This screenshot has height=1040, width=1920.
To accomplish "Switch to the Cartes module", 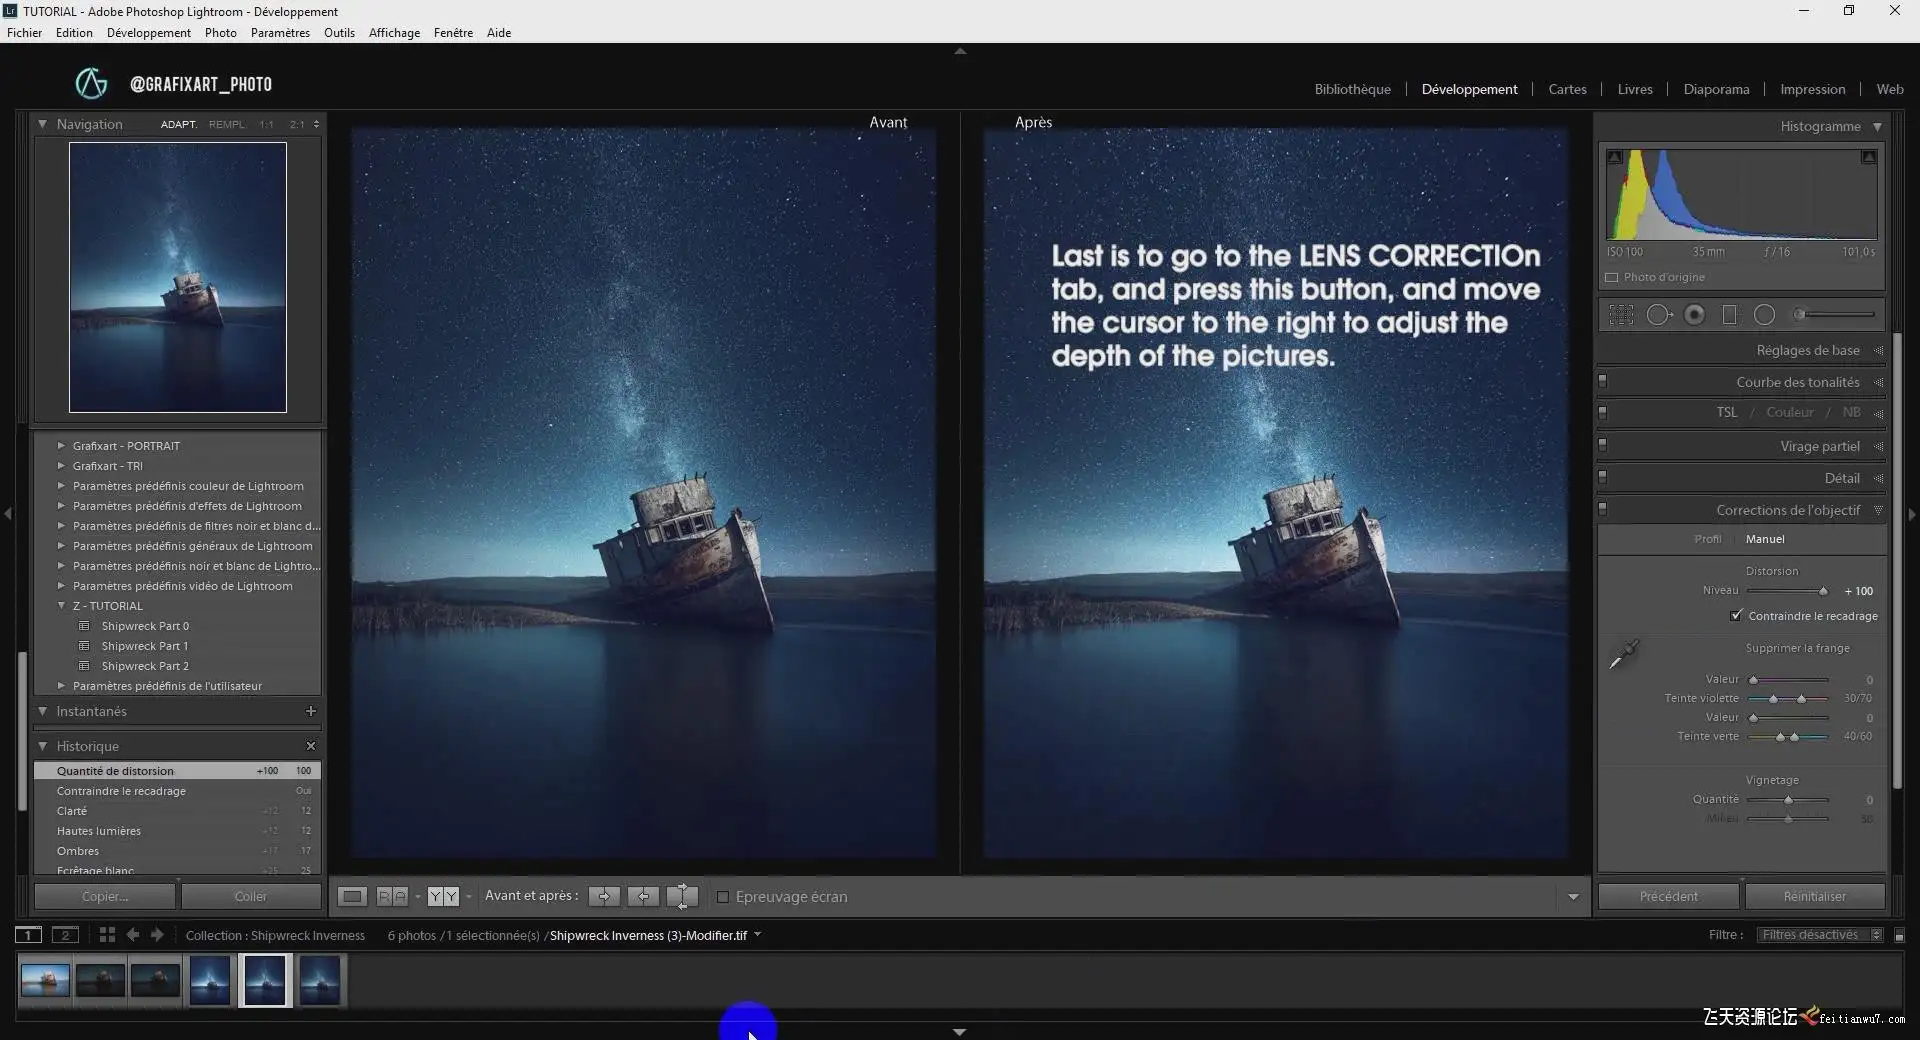I will tap(1567, 89).
